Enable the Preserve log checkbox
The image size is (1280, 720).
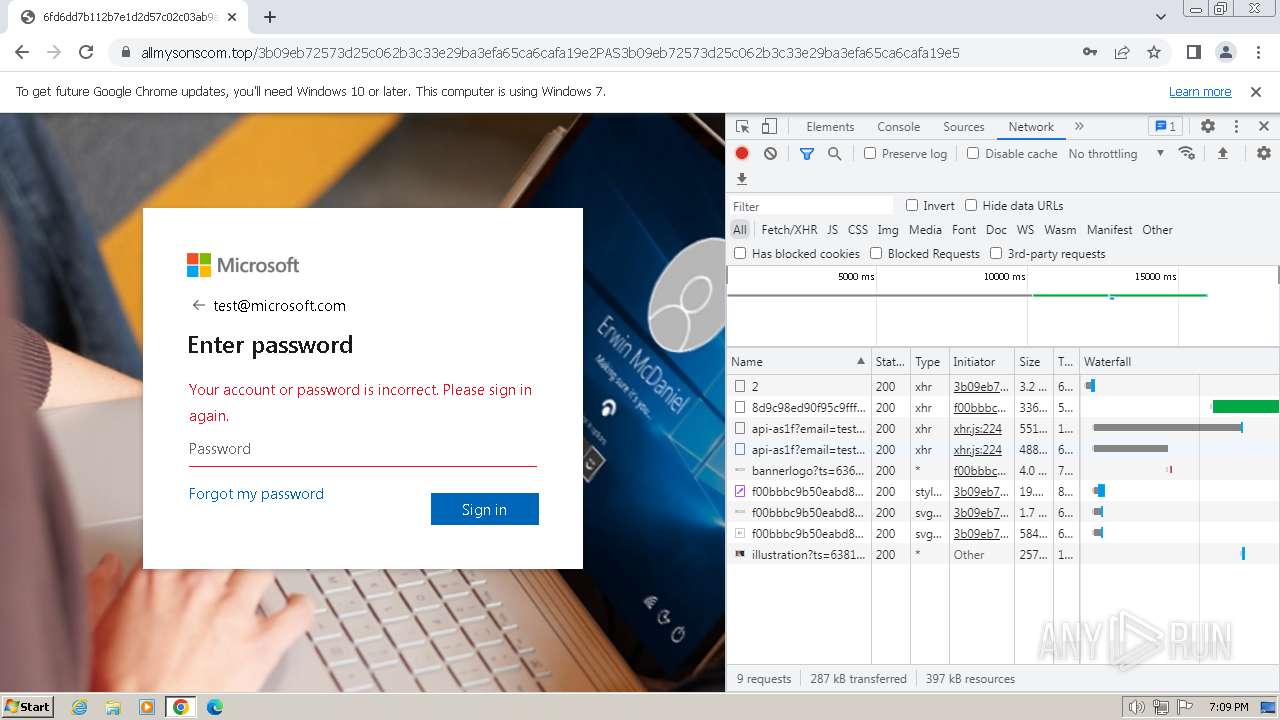870,153
